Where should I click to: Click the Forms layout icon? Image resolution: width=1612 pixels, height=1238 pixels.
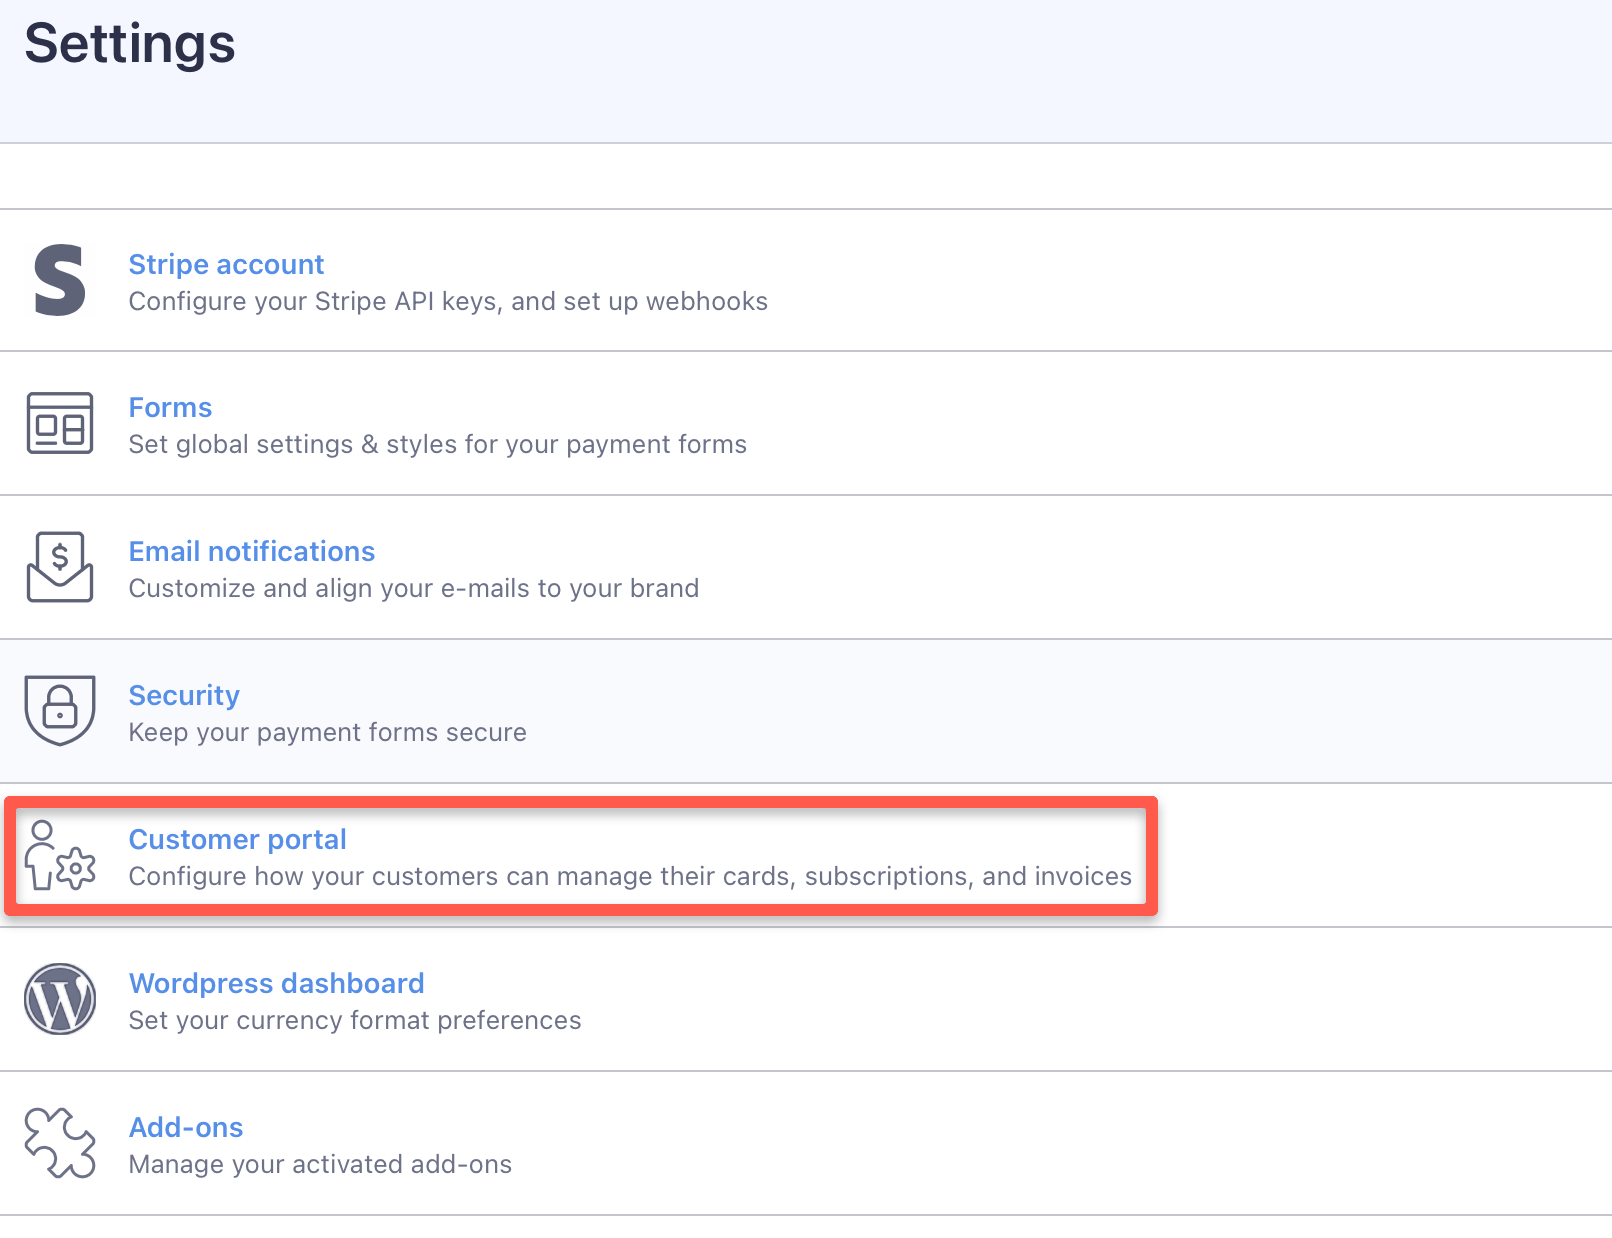60,423
